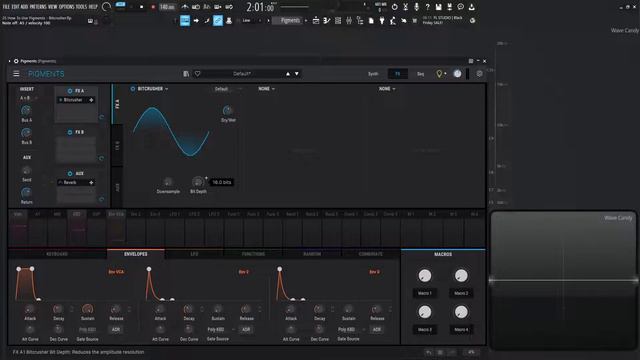This screenshot has height=360, width=640.
Task: Open the Line snap dropdown
Action: [x=251, y=20]
